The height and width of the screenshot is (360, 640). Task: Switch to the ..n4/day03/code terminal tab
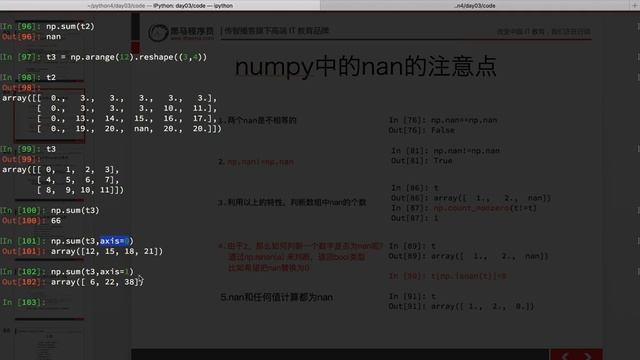[475, 5]
